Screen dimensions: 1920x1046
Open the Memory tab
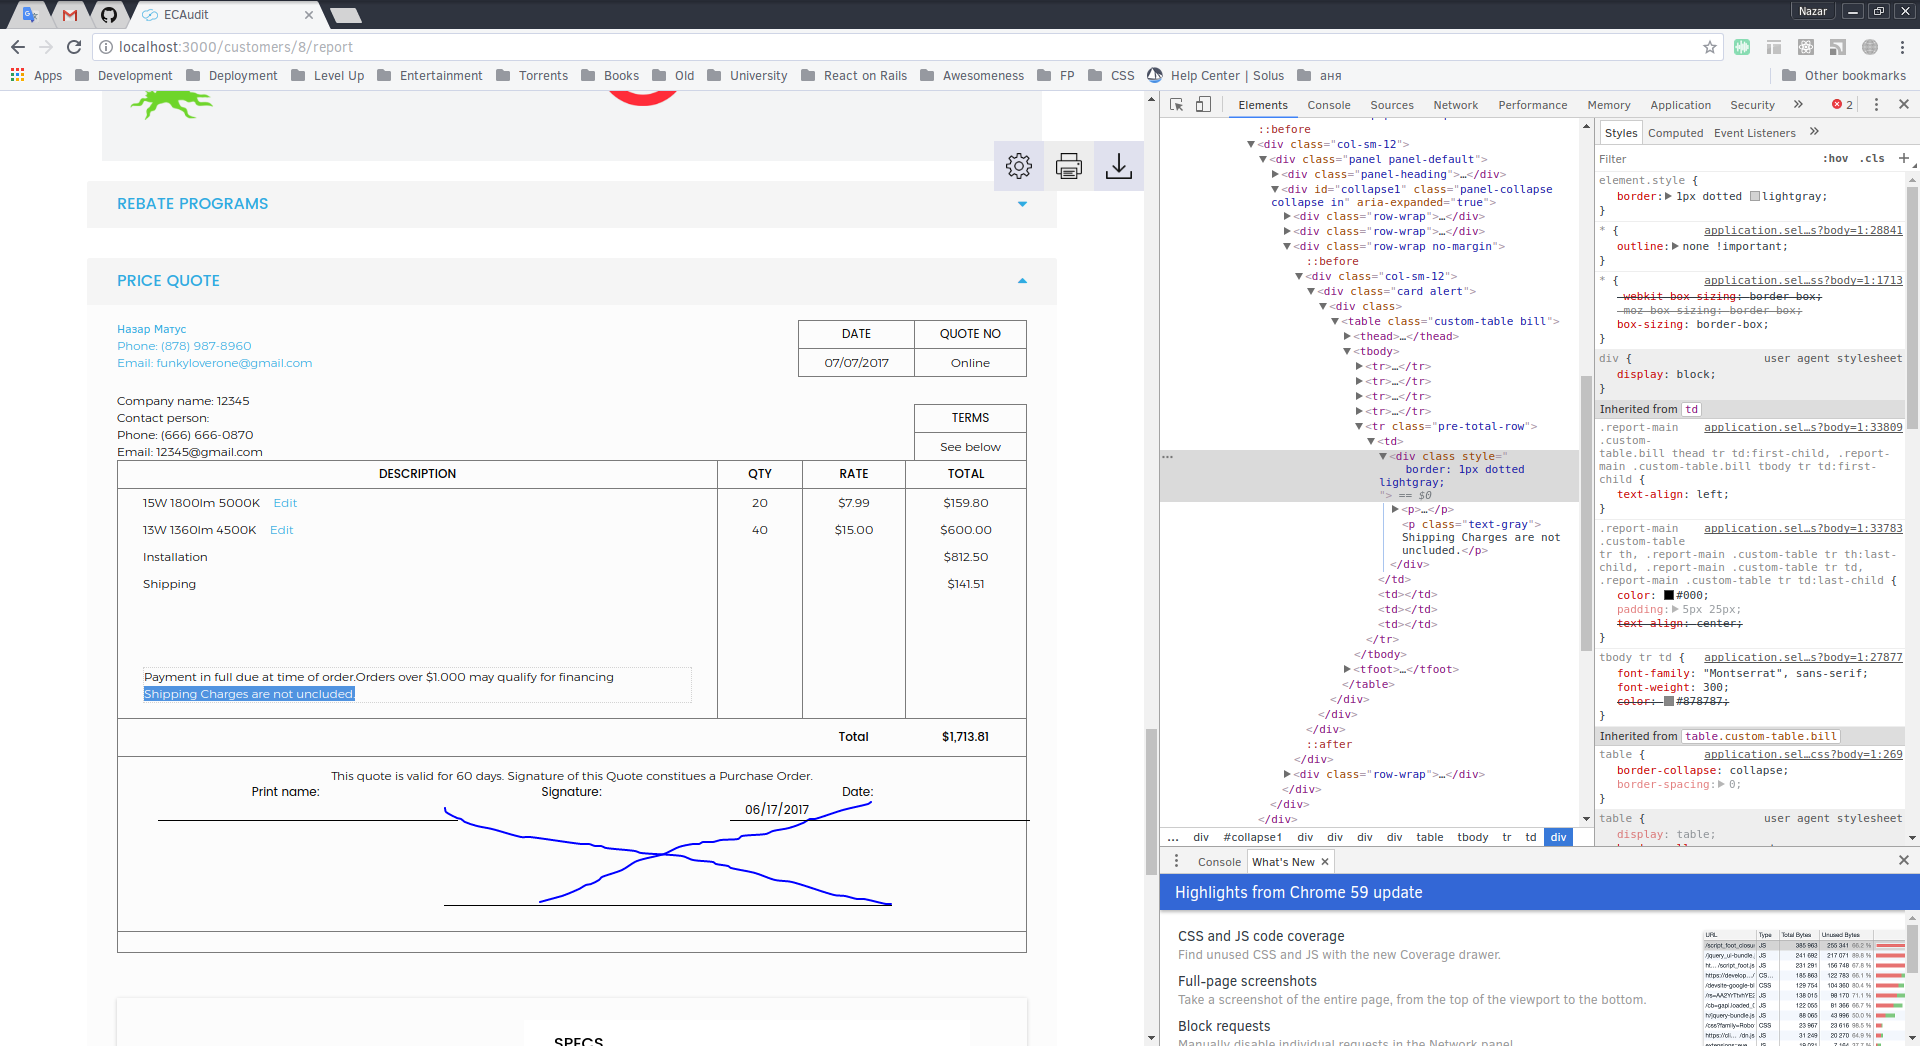pyautogui.click(x=1608, y=105)
